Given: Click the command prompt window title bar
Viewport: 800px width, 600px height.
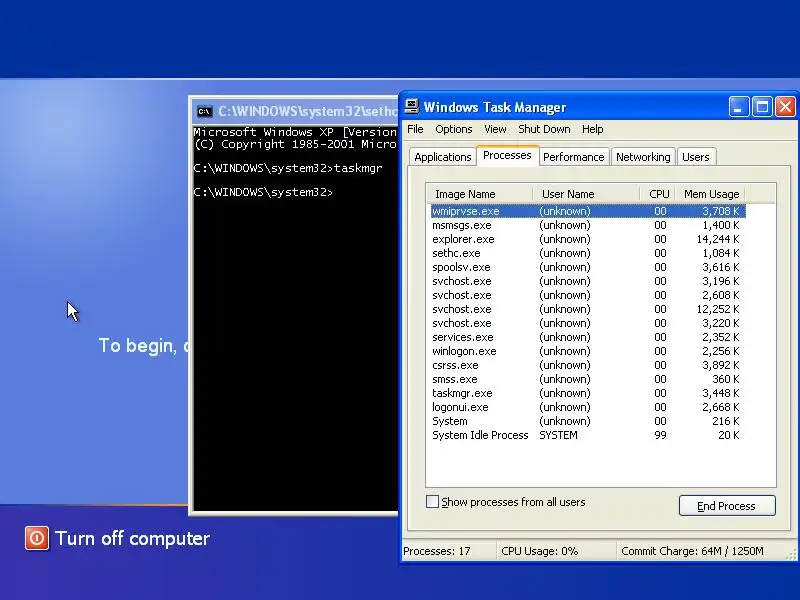Looking at the screenshot, I should click(x=294, y=111).
